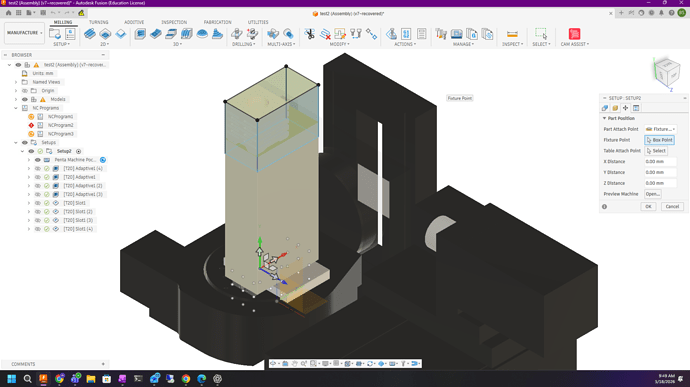Toggle visibility of the Setups folder

pos(25,143)
